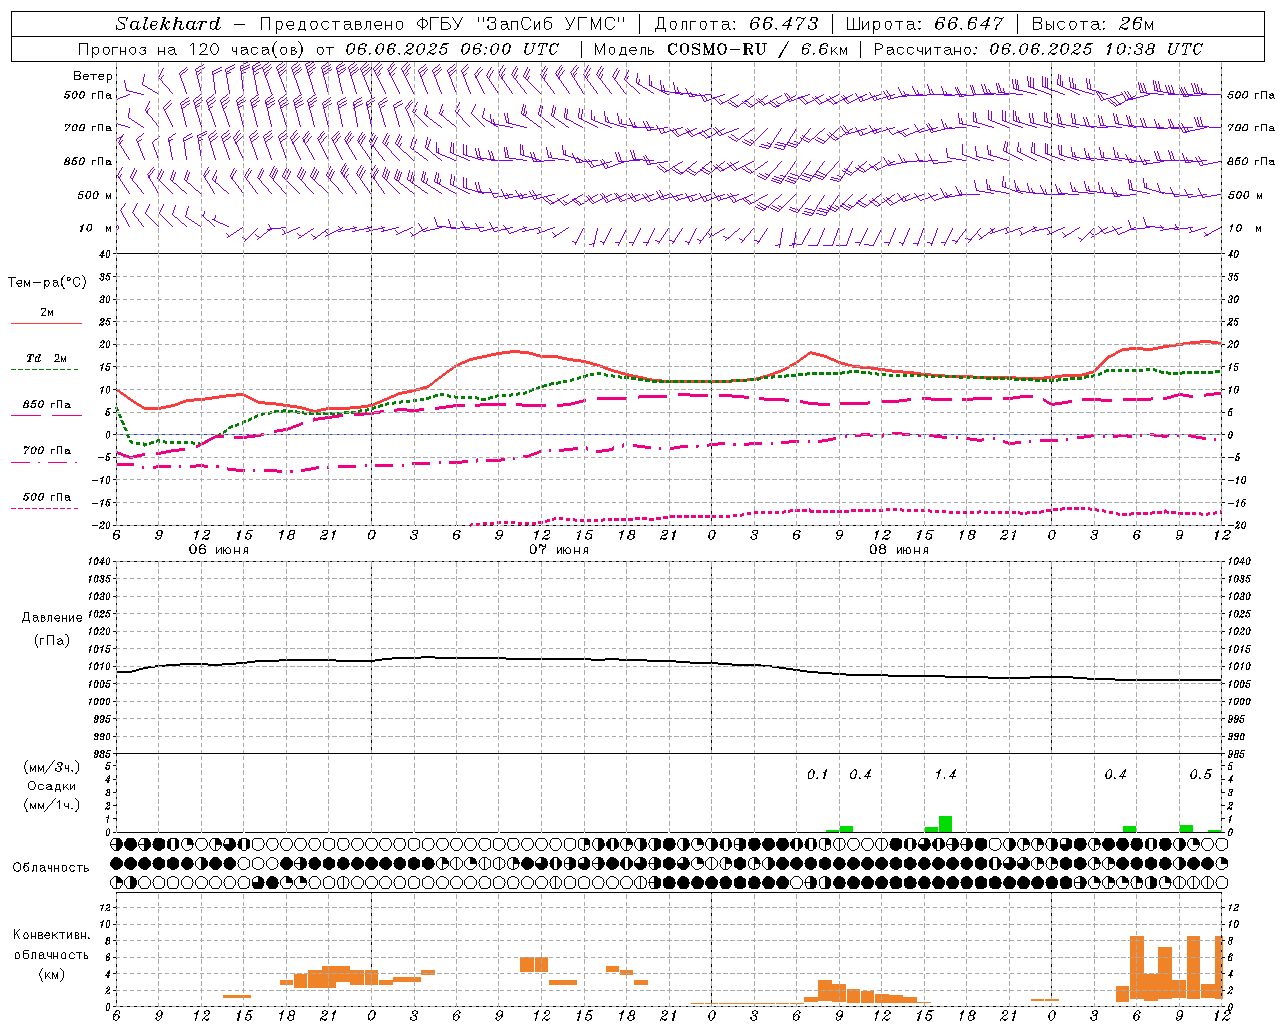Click the precipitation value 0.5
Viewport: 1280px width, 1024px height.
pyautogui.click(x=1200, y=775)
